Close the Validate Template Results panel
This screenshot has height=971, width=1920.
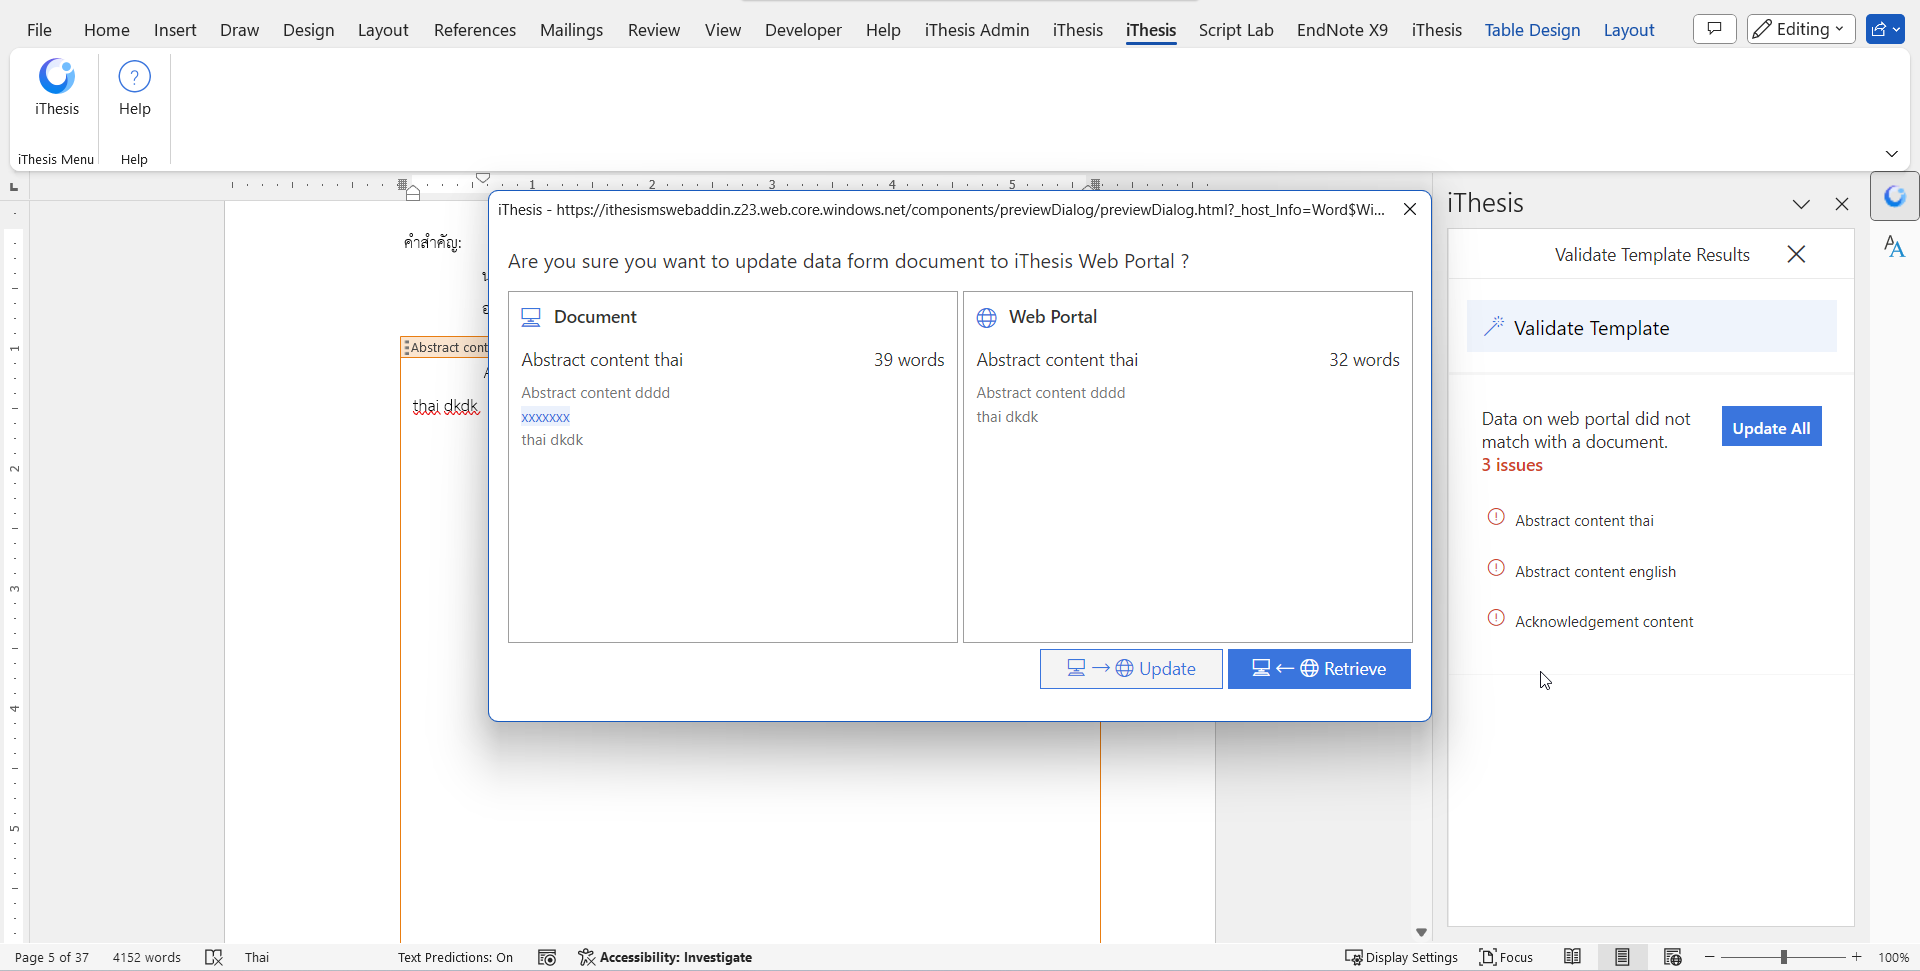pos(1796,254)
